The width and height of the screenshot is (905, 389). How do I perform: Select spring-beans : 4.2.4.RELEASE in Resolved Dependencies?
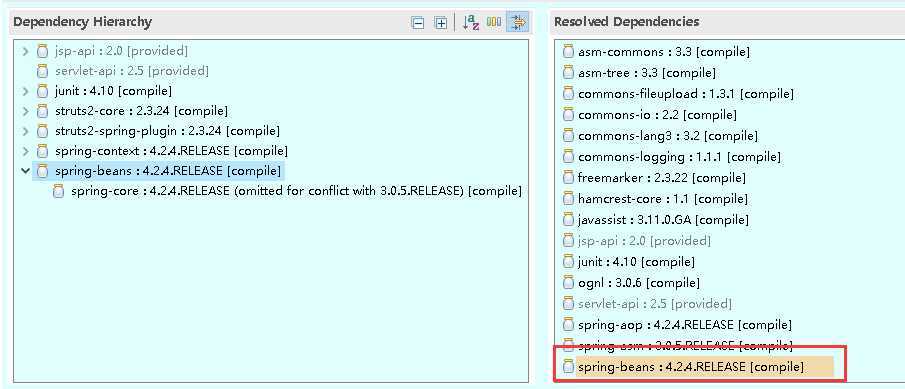691,366
